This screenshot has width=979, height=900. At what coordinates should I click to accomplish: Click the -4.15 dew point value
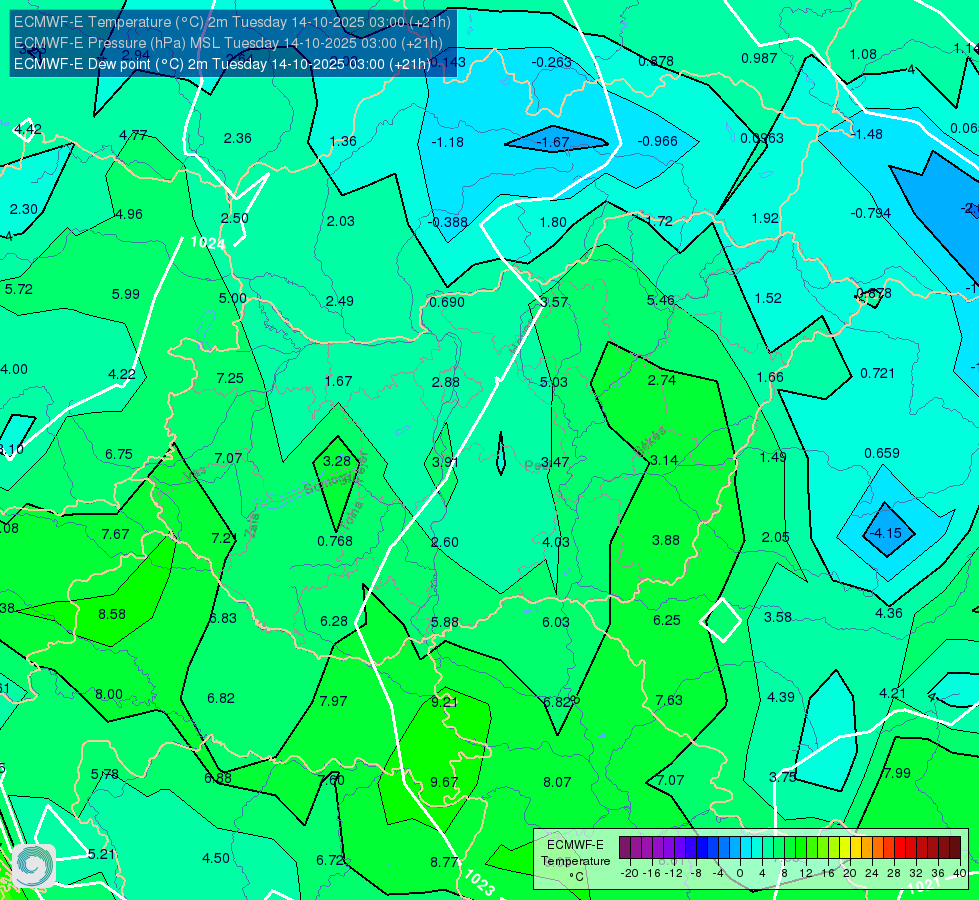coord(886,533)
